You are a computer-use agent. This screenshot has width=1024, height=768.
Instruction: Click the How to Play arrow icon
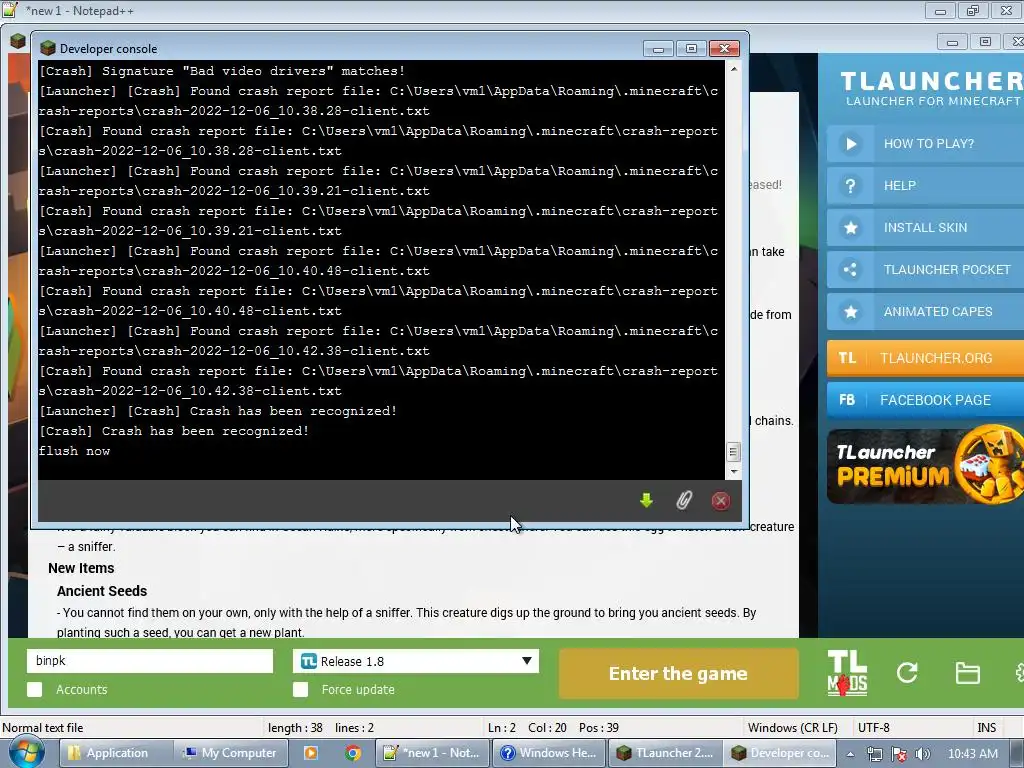[850, 144]
